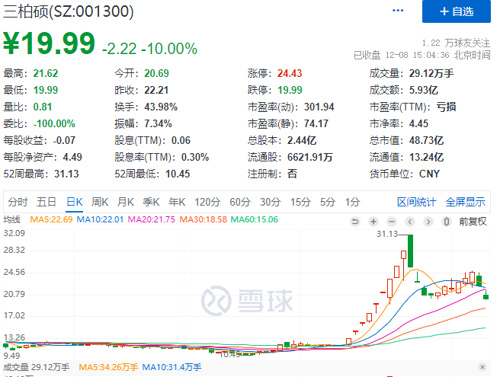The image size is (500, 377).
Task: Open the 五日 five-day chart tab
Action: click(46, 202)
